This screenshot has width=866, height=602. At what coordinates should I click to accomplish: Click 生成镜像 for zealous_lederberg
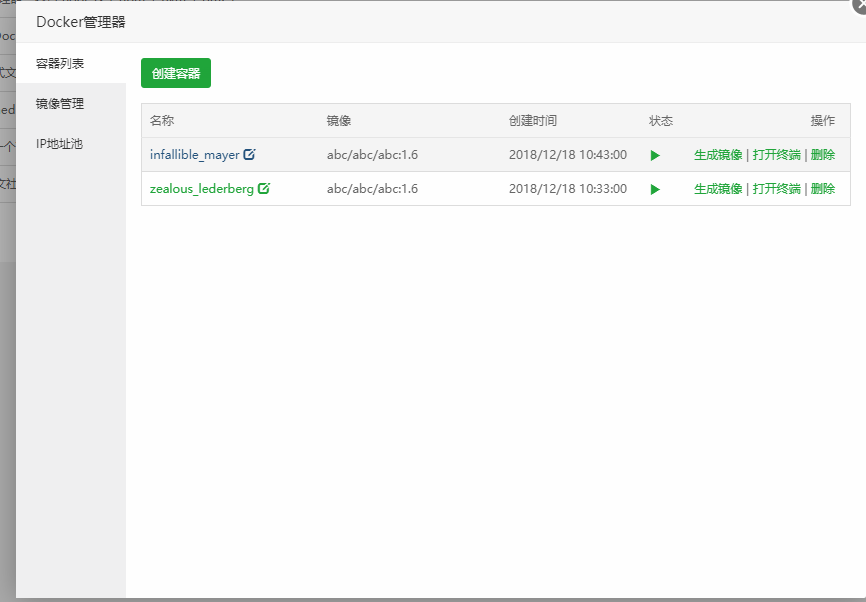(x=718, y=189)
